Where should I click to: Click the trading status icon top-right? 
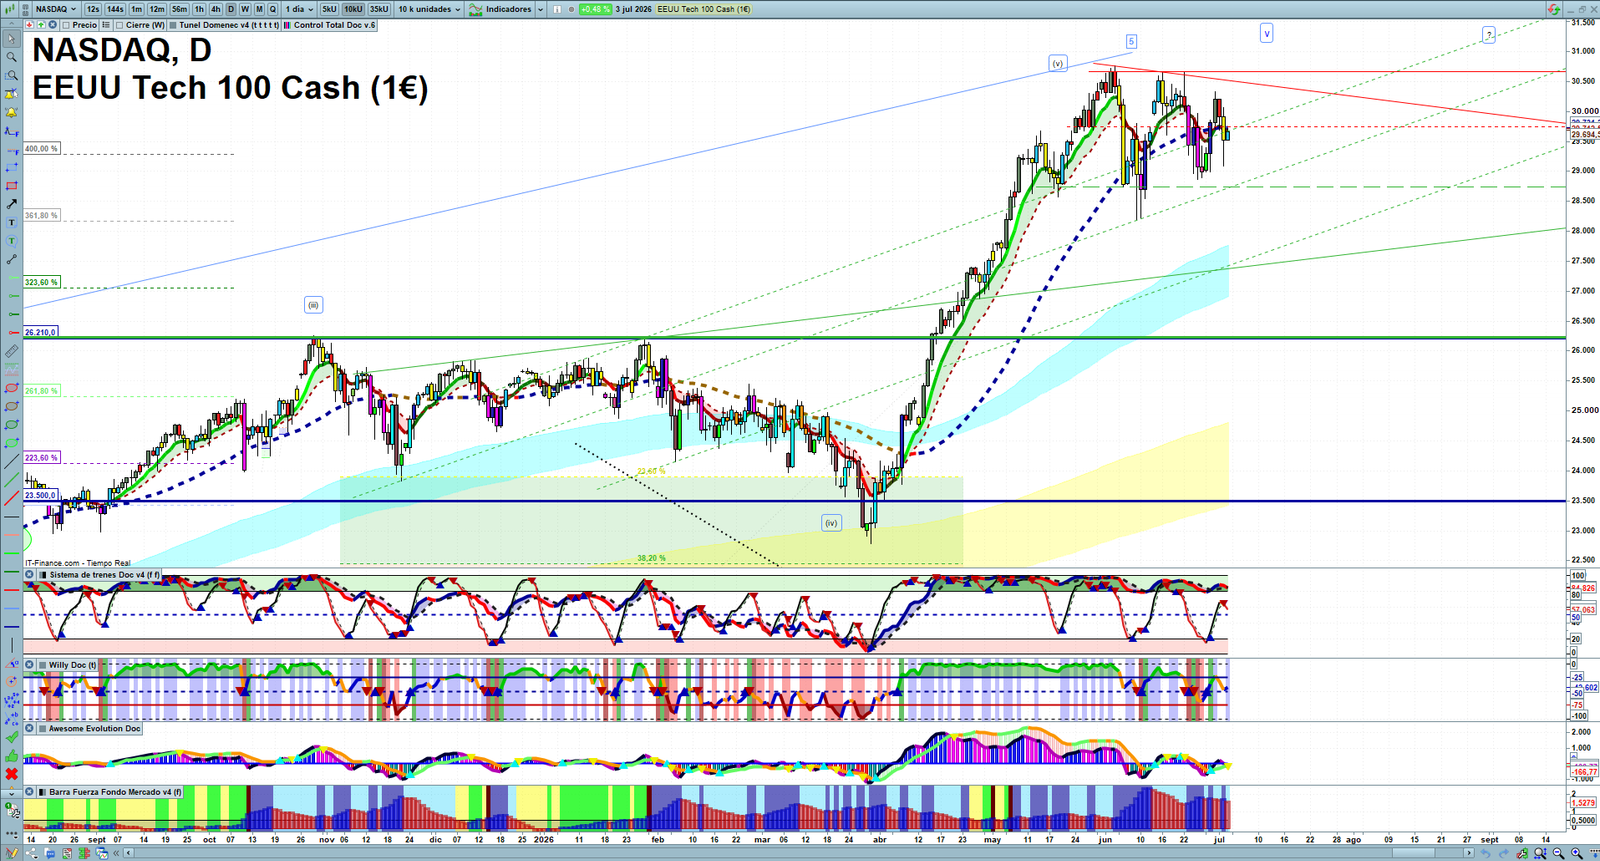click(1553, 9)
